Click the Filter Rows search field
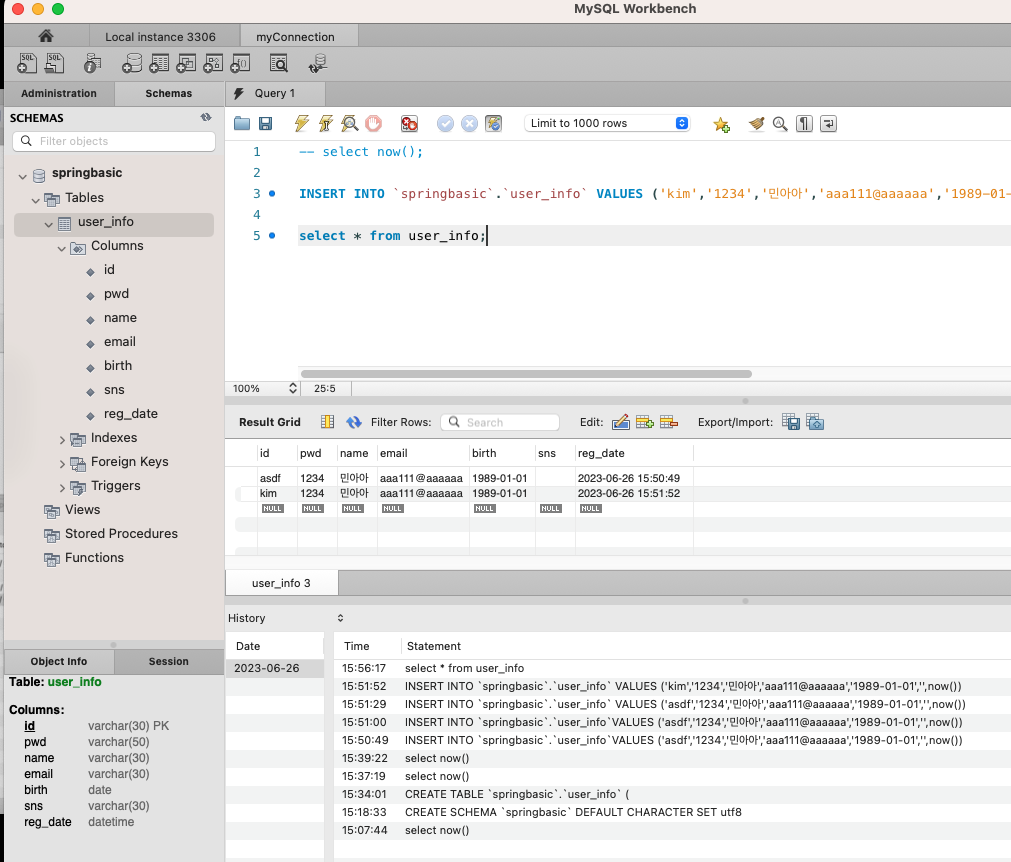1011x862 pixels. tap(500, 422)
